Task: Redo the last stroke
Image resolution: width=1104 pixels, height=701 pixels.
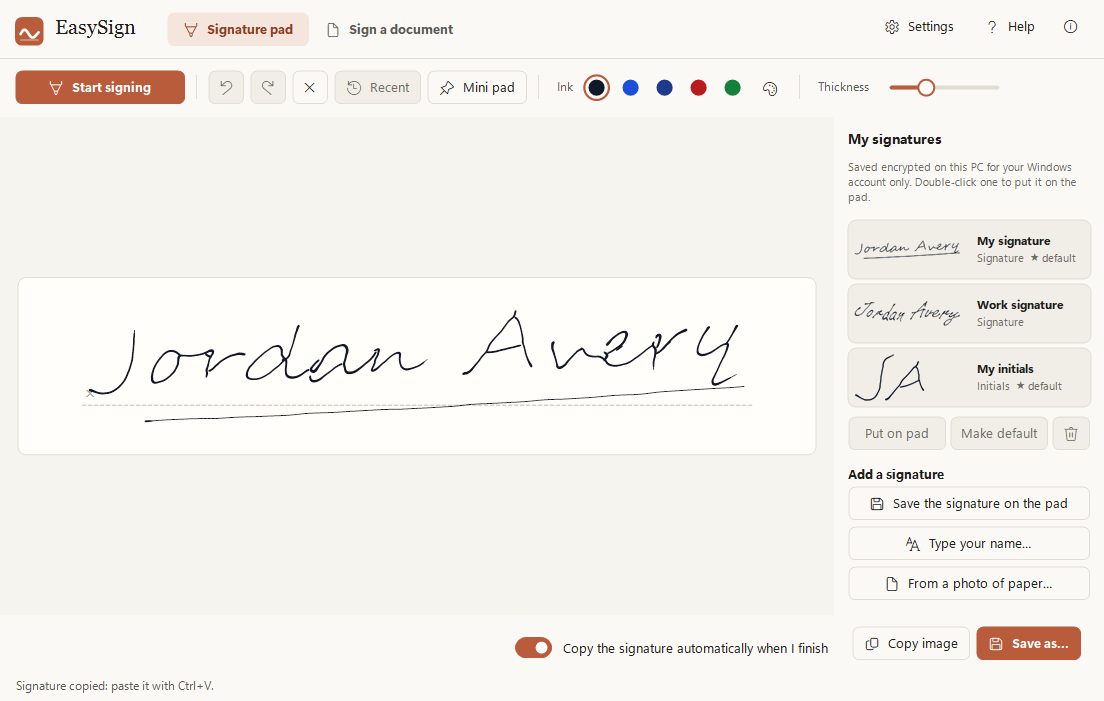Action: [268, 87]
